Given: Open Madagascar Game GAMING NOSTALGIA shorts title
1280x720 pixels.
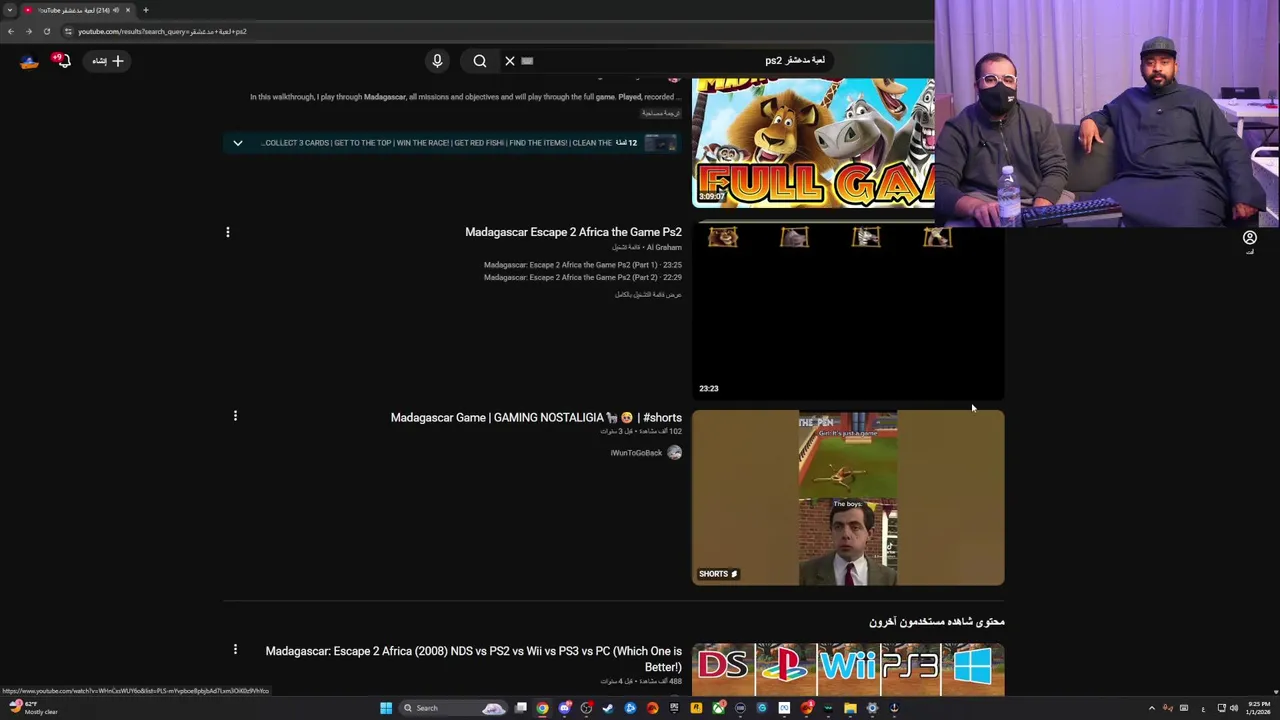Looking at the screenshot, I should click(536, 418).
